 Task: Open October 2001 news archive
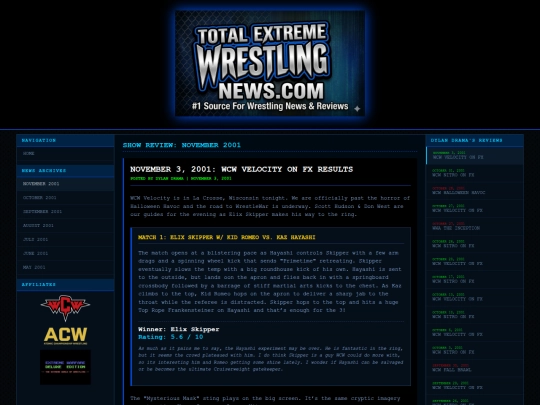[x=65, y=198]
